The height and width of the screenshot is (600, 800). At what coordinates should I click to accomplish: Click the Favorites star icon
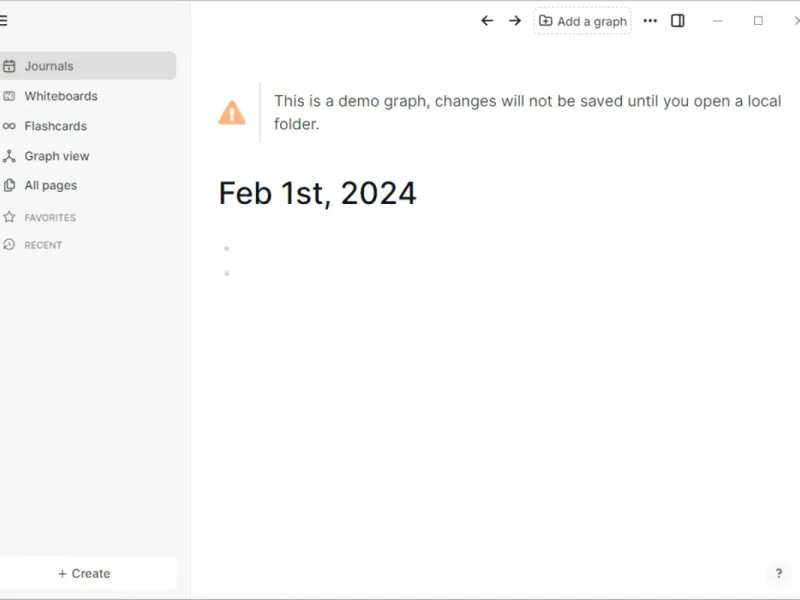click(x=9, y=217)
